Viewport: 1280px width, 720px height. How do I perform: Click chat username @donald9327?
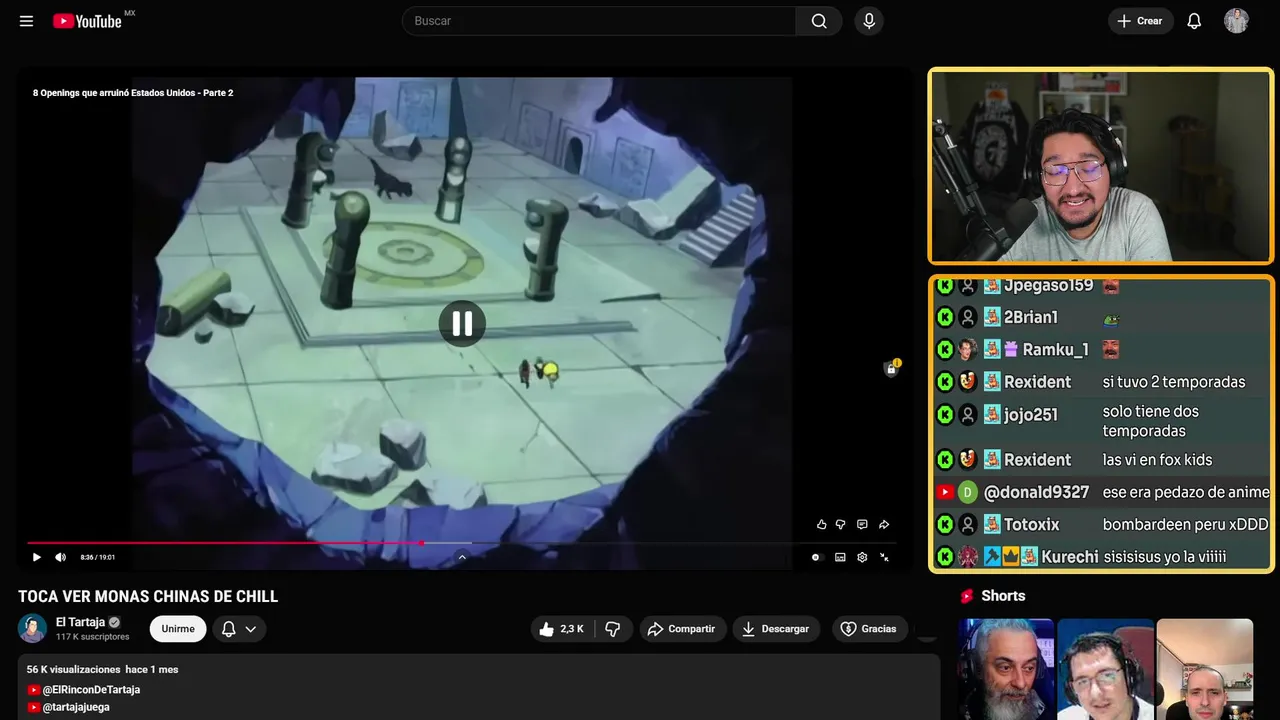tap(1036, 492)
